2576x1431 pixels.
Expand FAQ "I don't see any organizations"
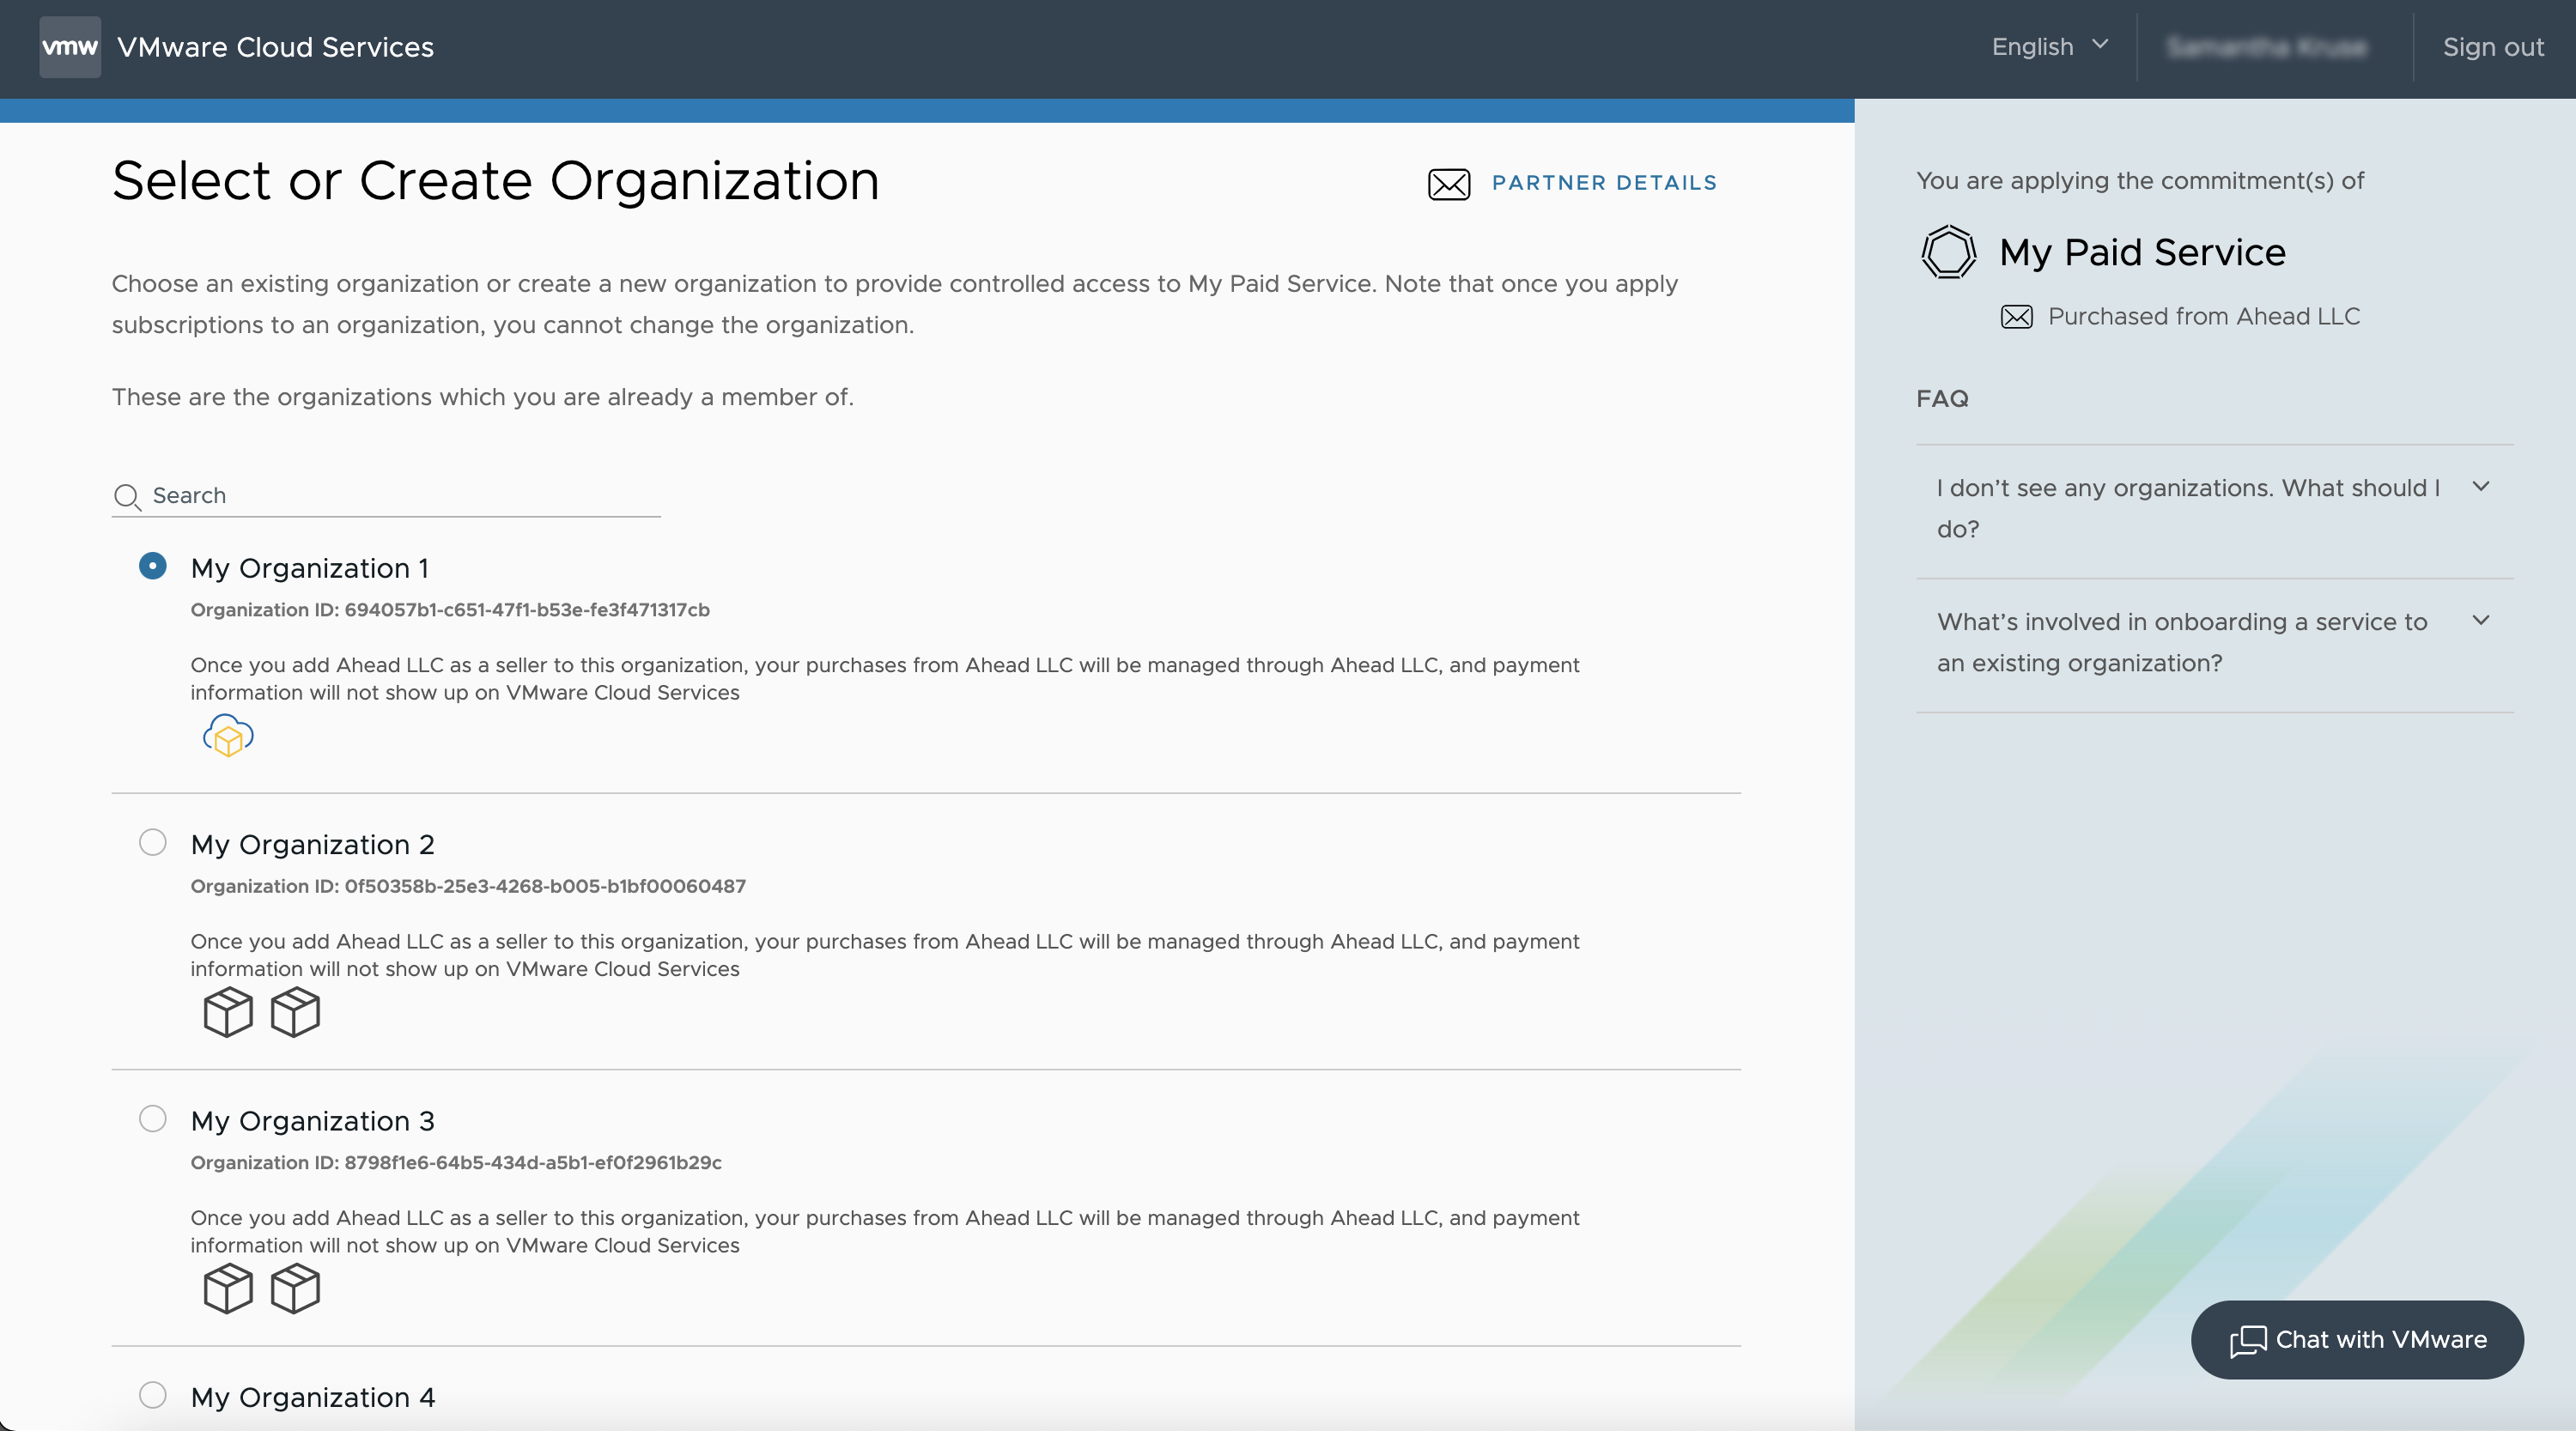tap(2214, 509)
